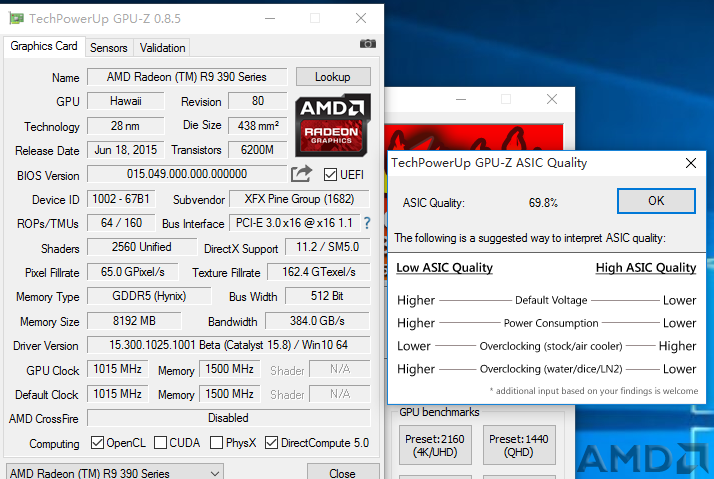The height and width of the screenshot is (479, 714).
Task: Click the GPU field reading Hawaii
Action: (x=126, y=101)
